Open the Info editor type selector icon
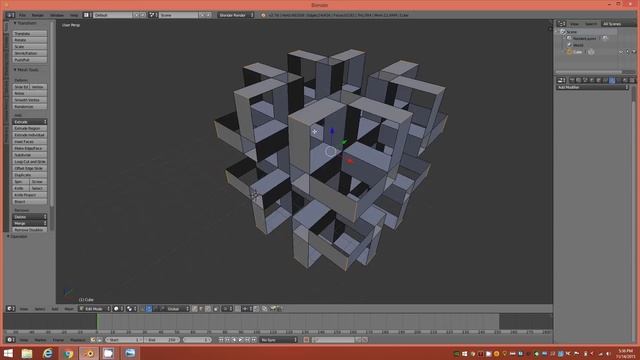 click(10, 15)
